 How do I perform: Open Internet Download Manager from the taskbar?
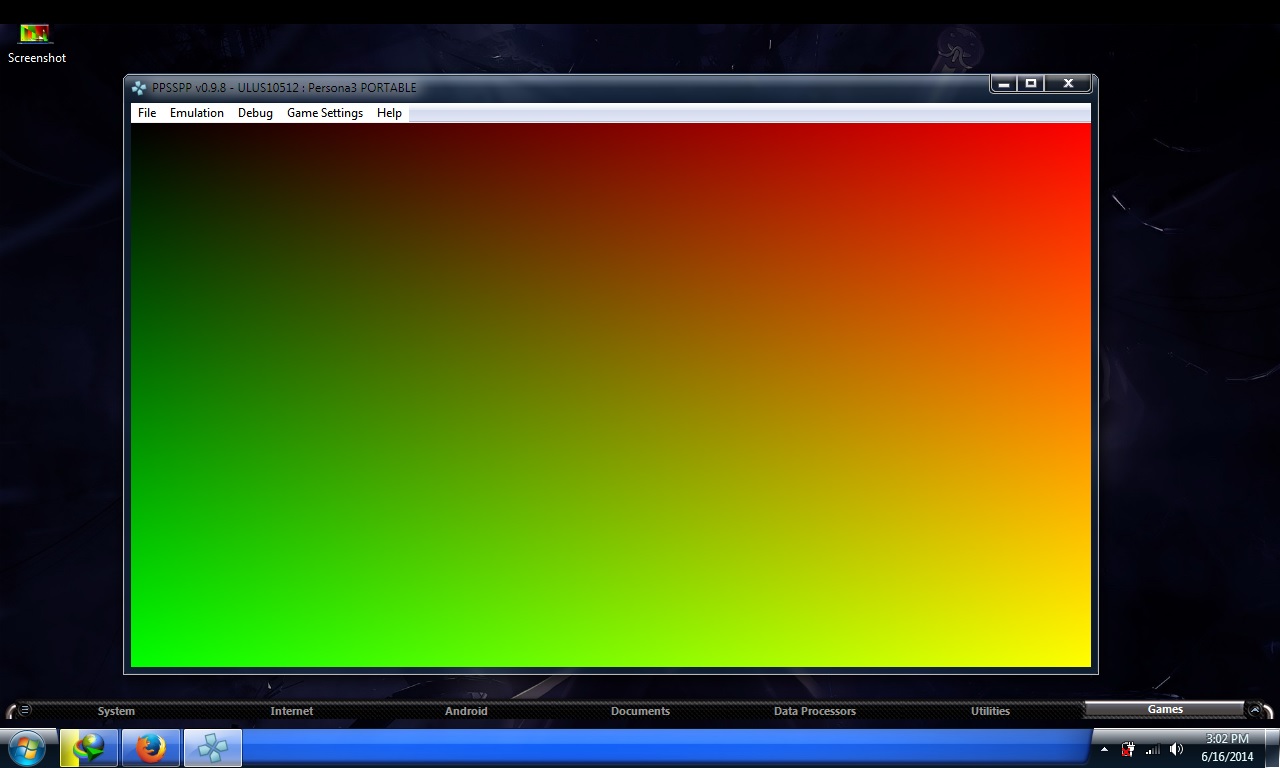pos(89,747)
